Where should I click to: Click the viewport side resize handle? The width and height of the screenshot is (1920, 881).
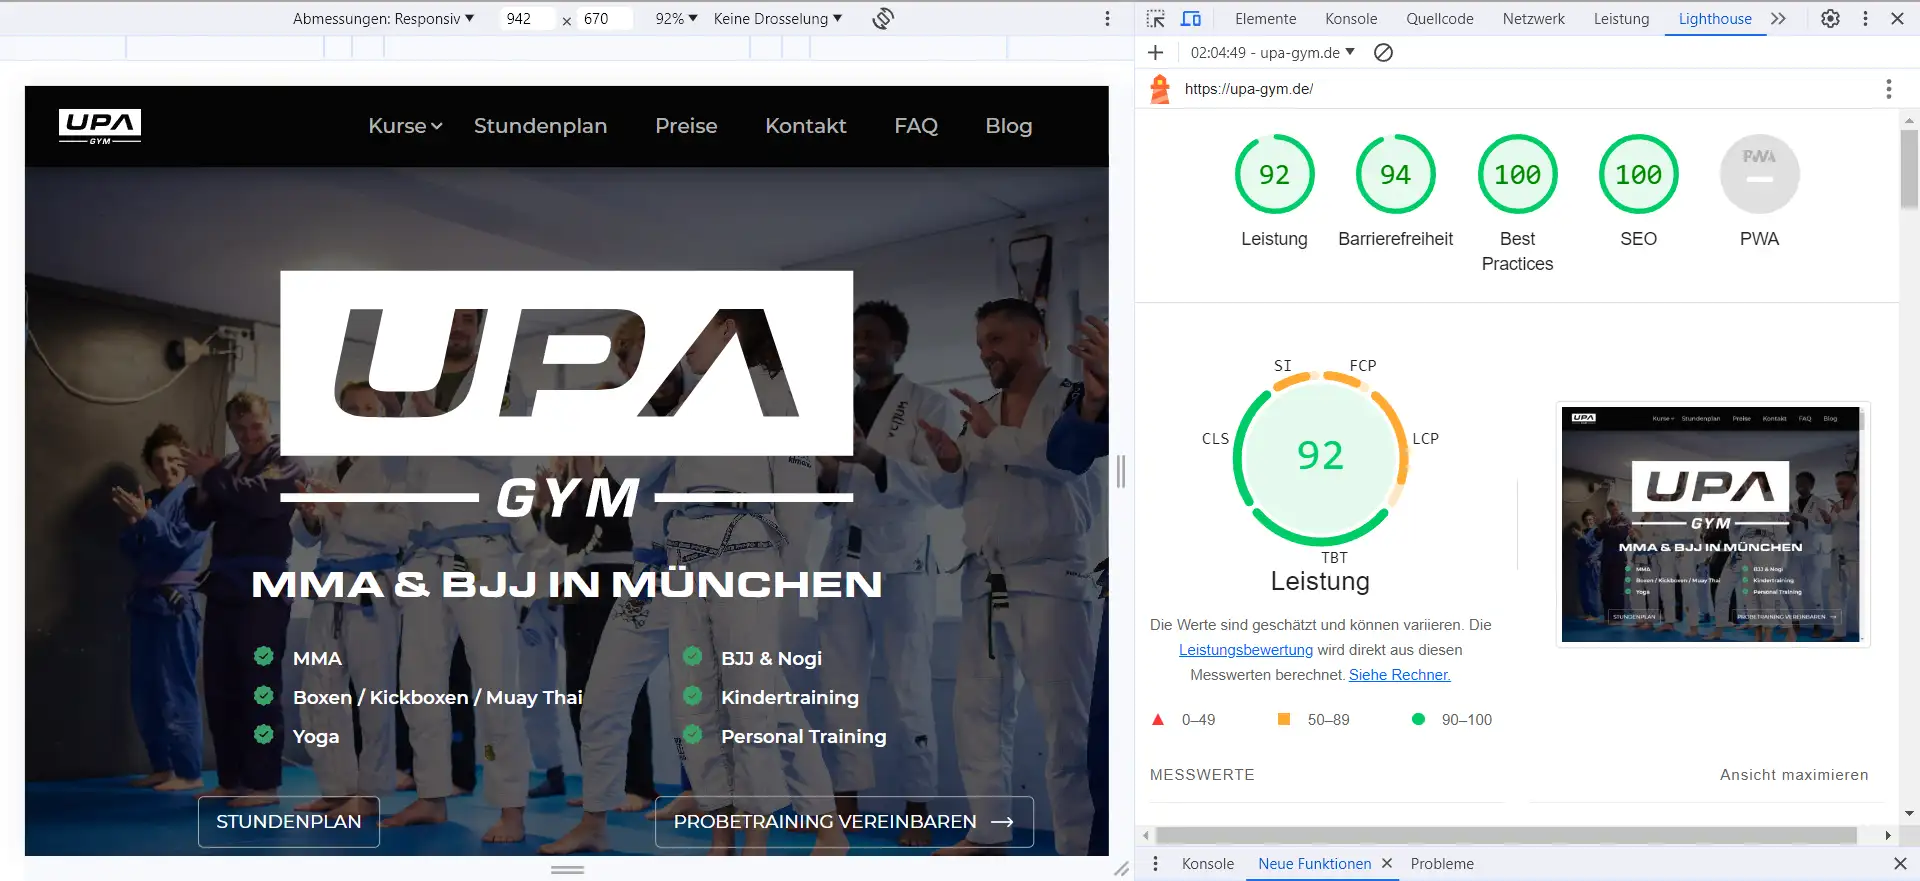click(x=1121, y=471)
